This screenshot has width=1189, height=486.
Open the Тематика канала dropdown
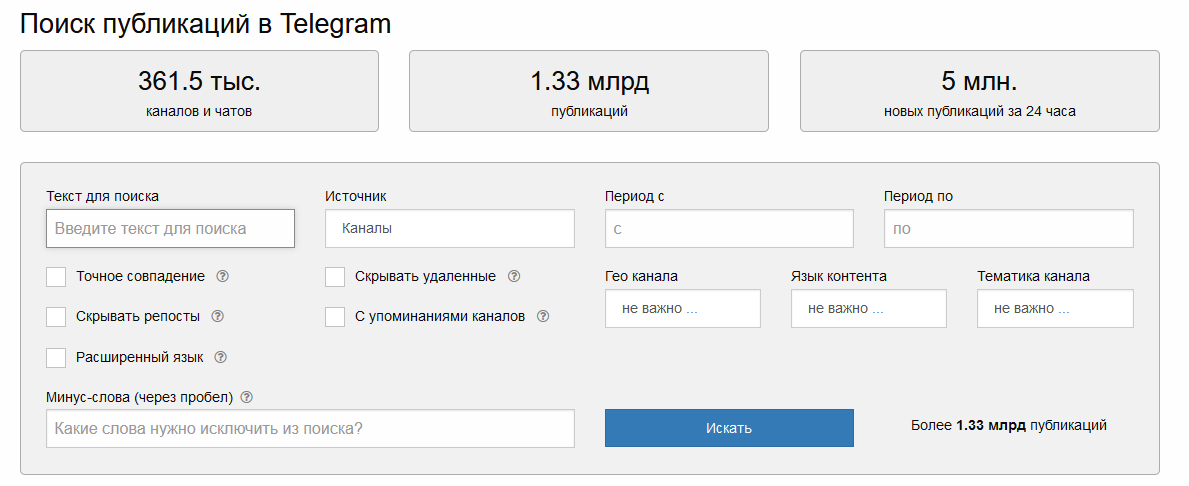(1056, 309)
